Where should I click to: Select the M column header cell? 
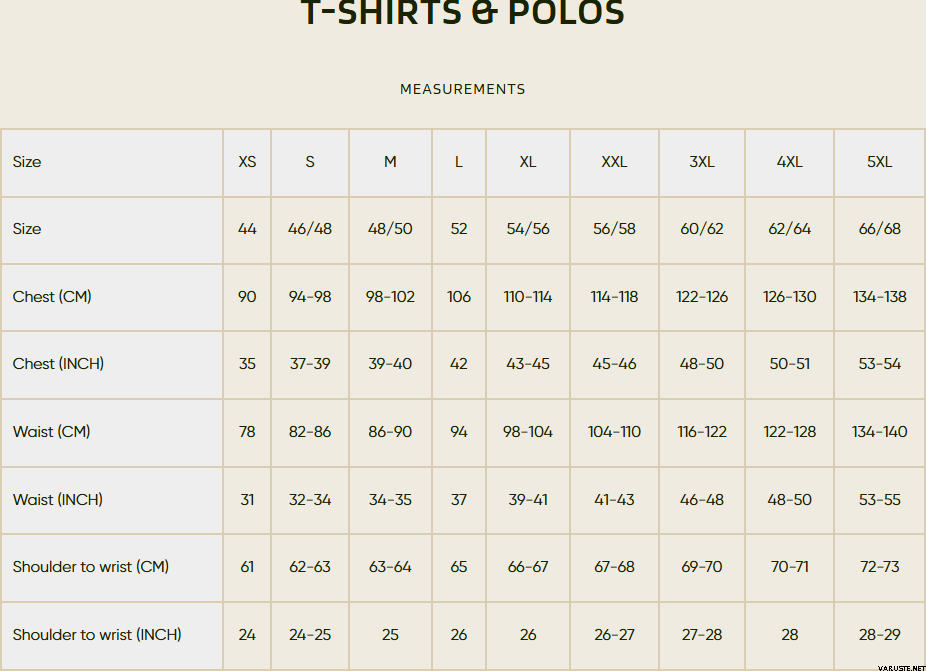pos(390,162)
